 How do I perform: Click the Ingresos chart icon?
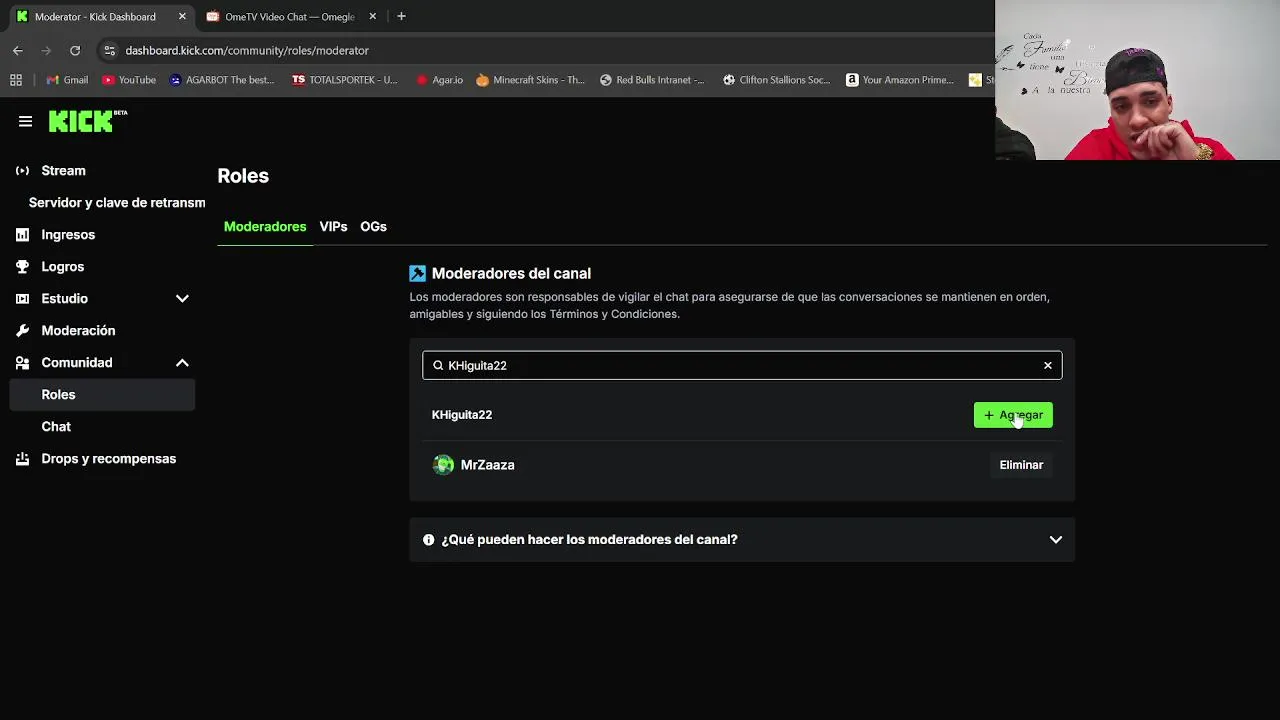(22, 235)
